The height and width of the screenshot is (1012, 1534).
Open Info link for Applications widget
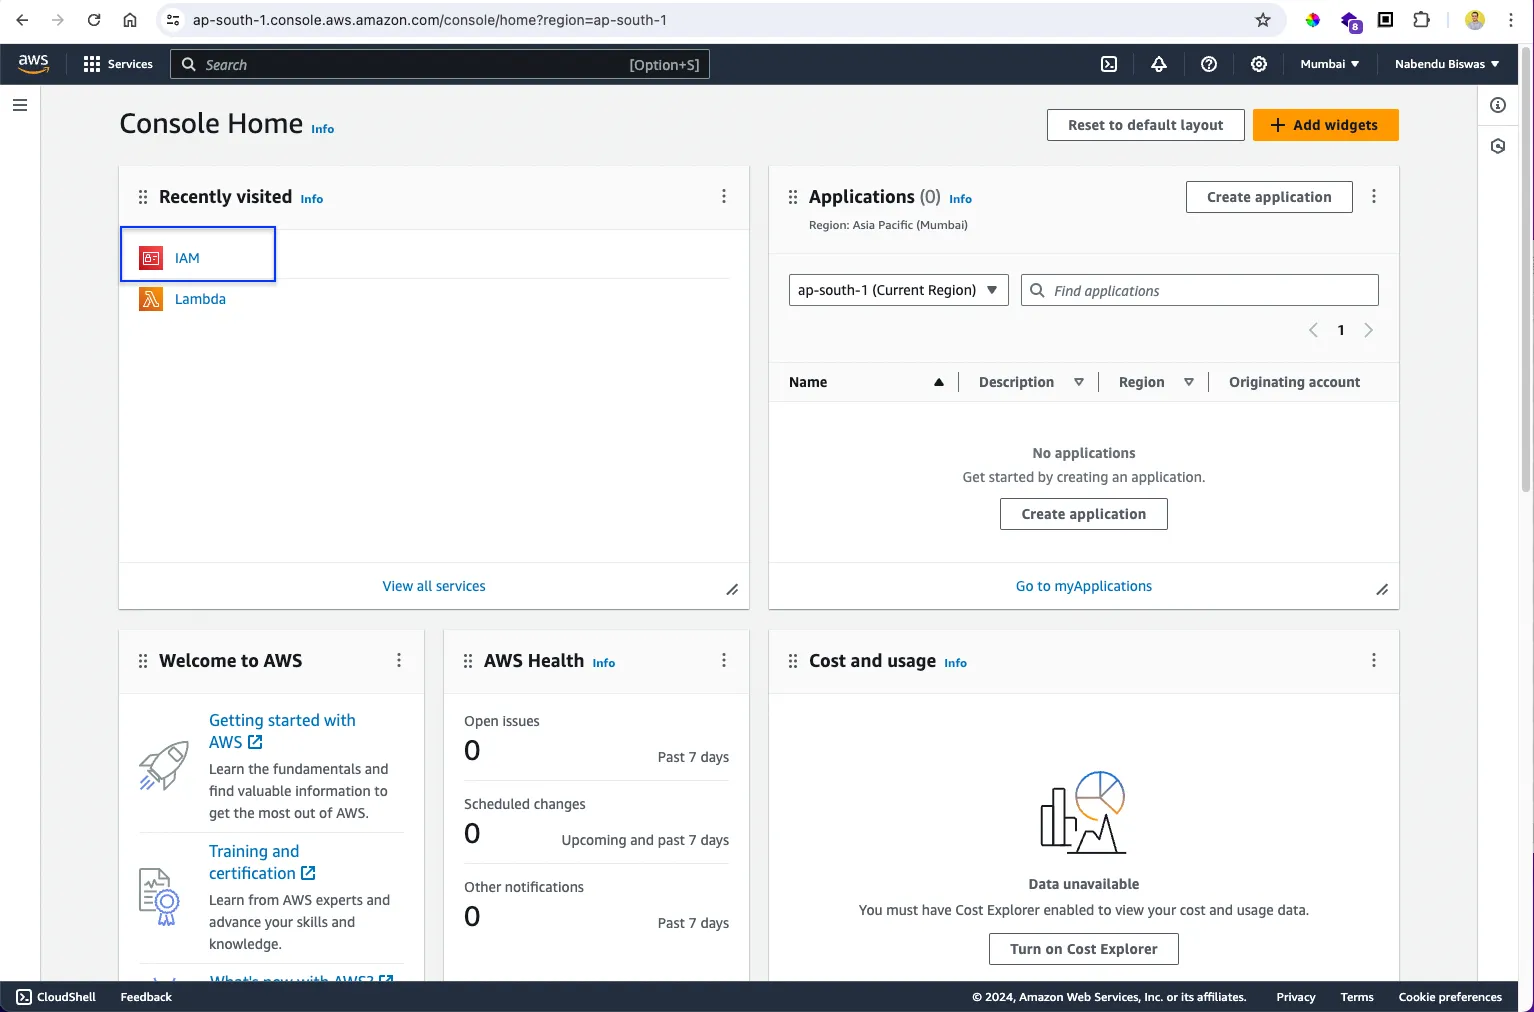coord(961,199)
